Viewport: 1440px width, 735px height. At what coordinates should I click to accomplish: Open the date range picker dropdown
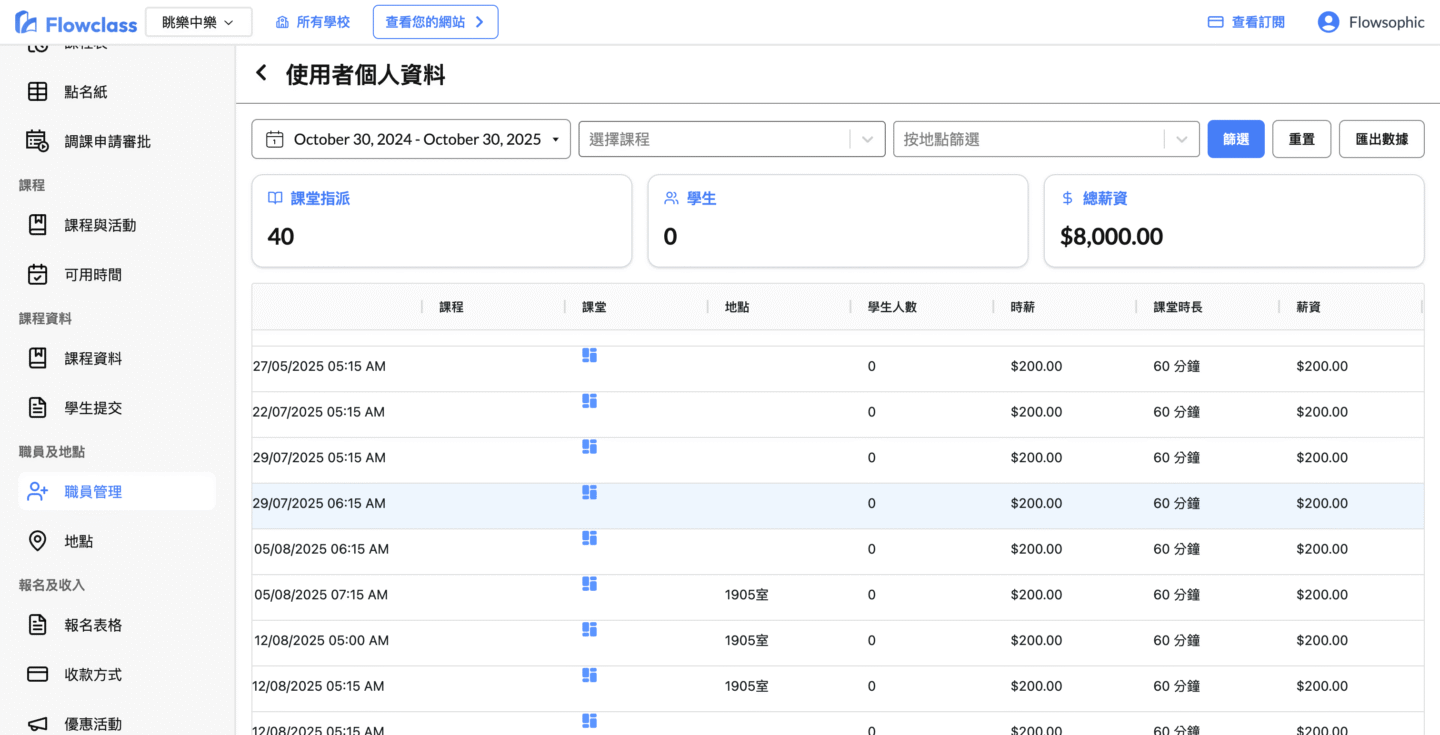click(x=411, y=139)
